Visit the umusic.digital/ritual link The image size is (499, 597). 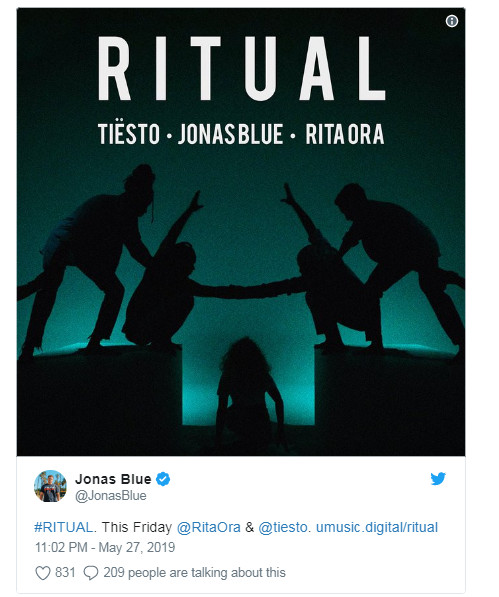(377, 527)
